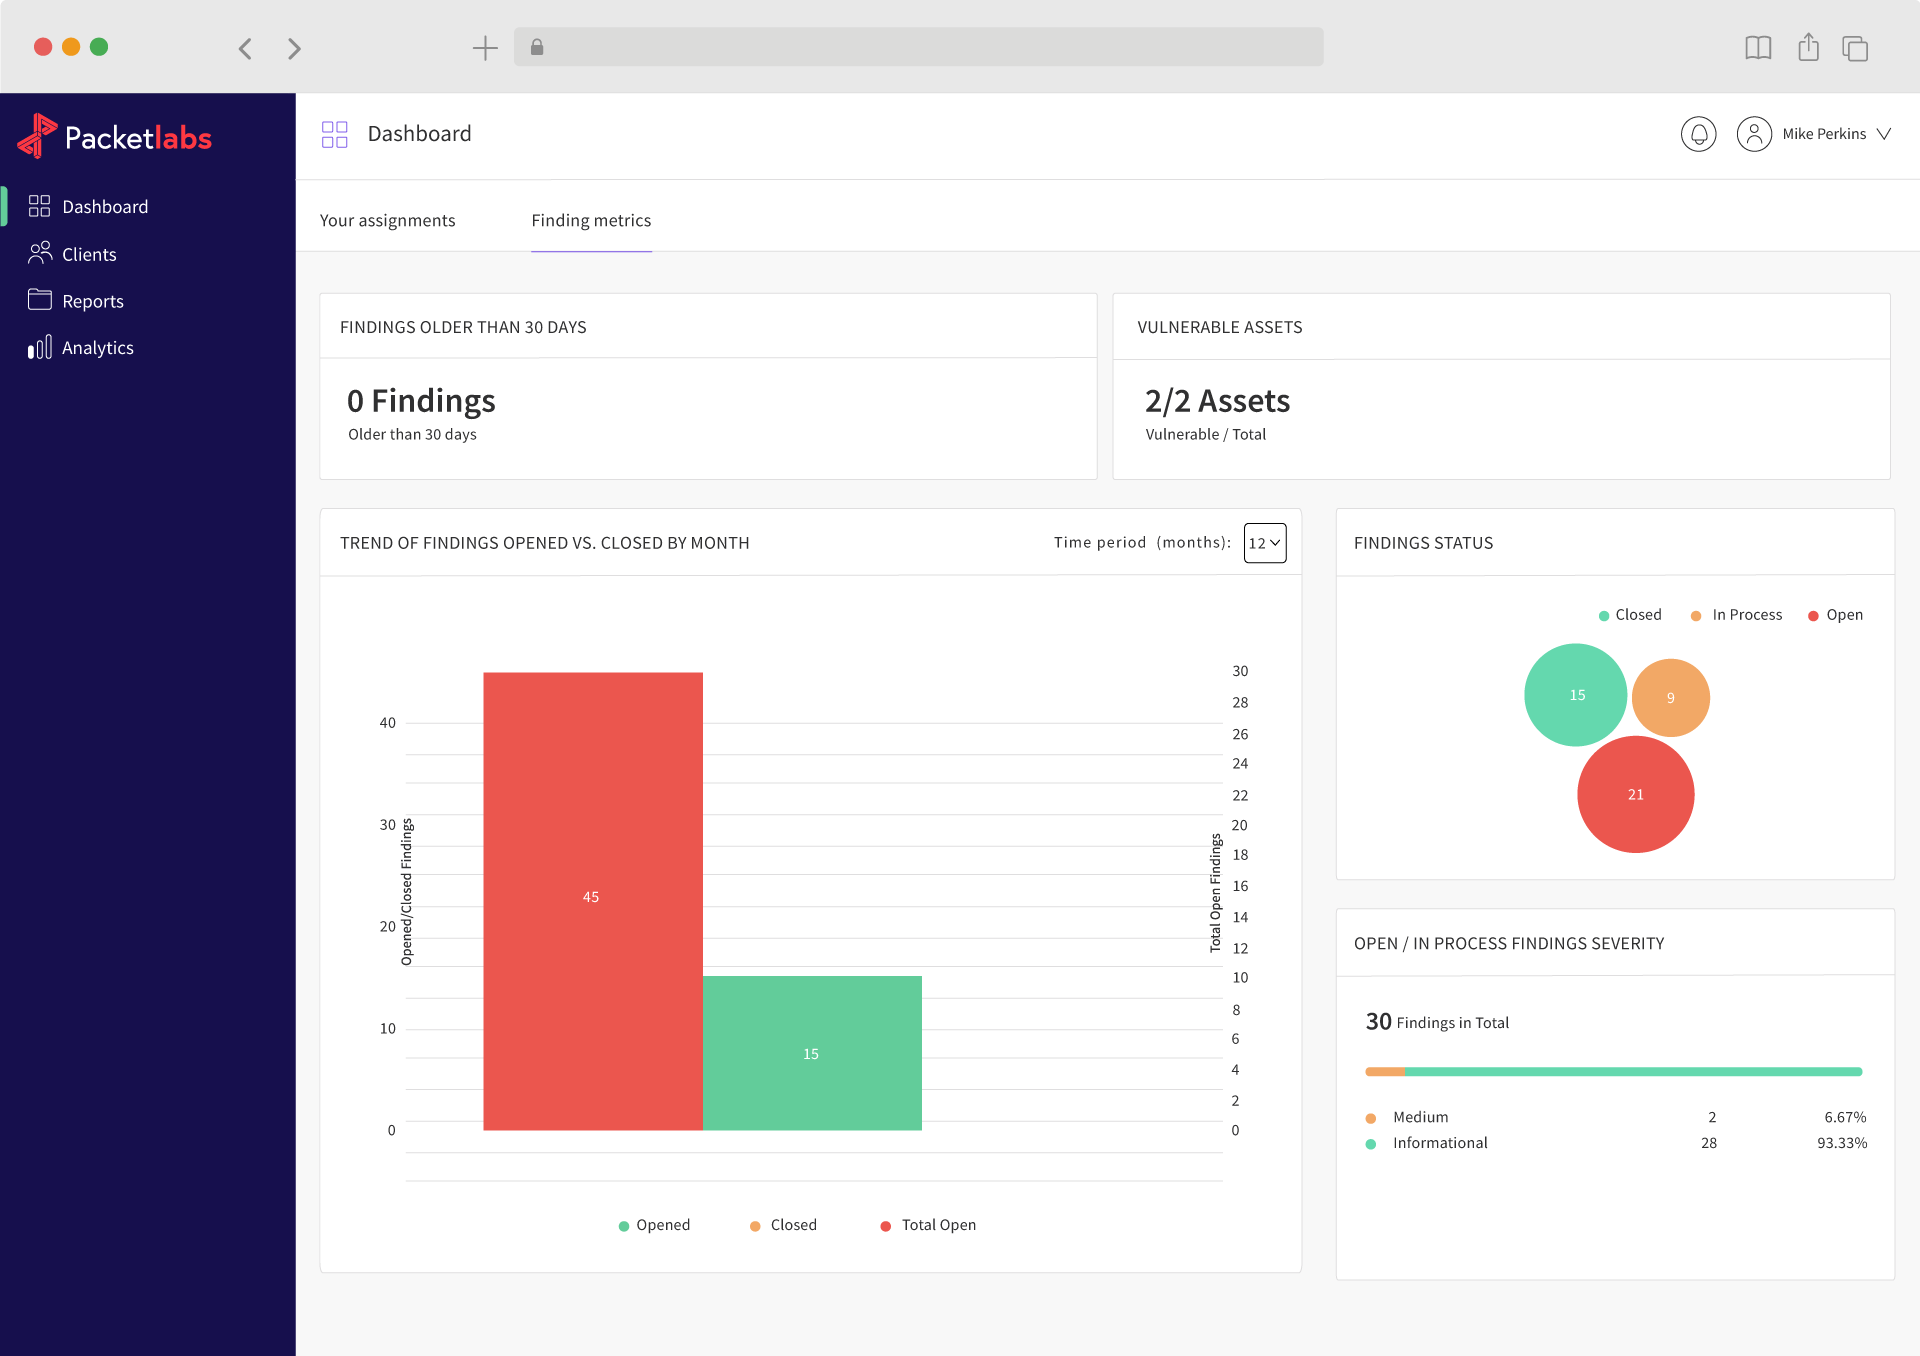Click the grid icon beside Dashboard title

pos(333,133)
